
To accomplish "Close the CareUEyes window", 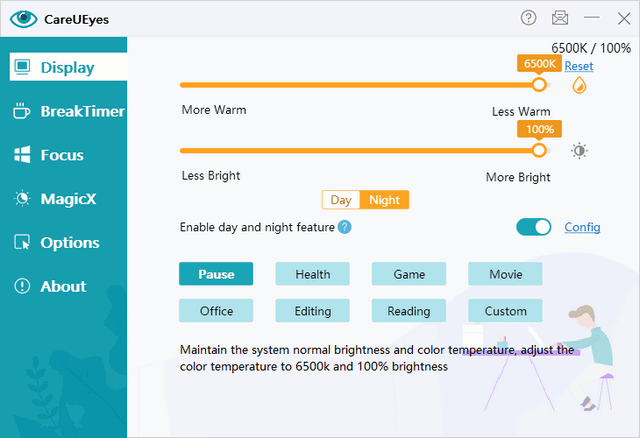I will (624, 18).
